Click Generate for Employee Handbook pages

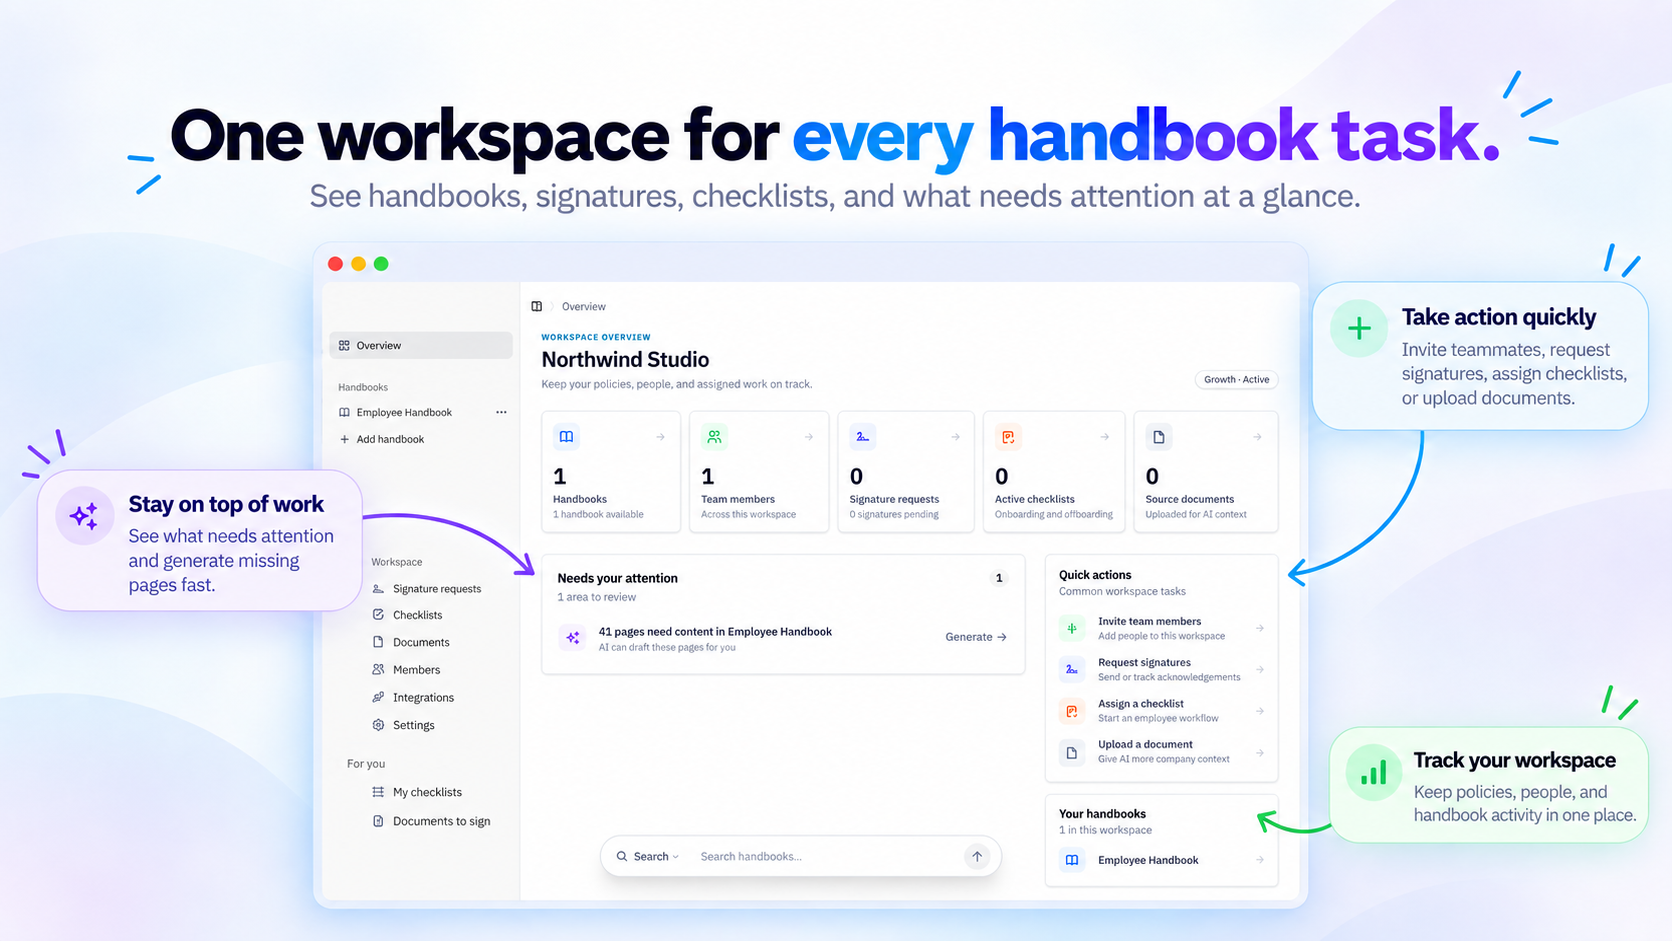click(x=976, y=637)
